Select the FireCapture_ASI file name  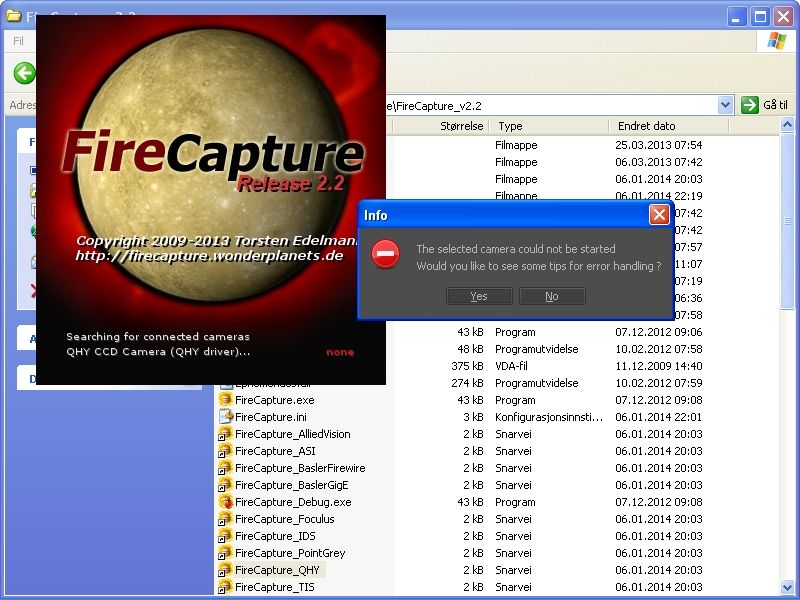coord(275,451)
